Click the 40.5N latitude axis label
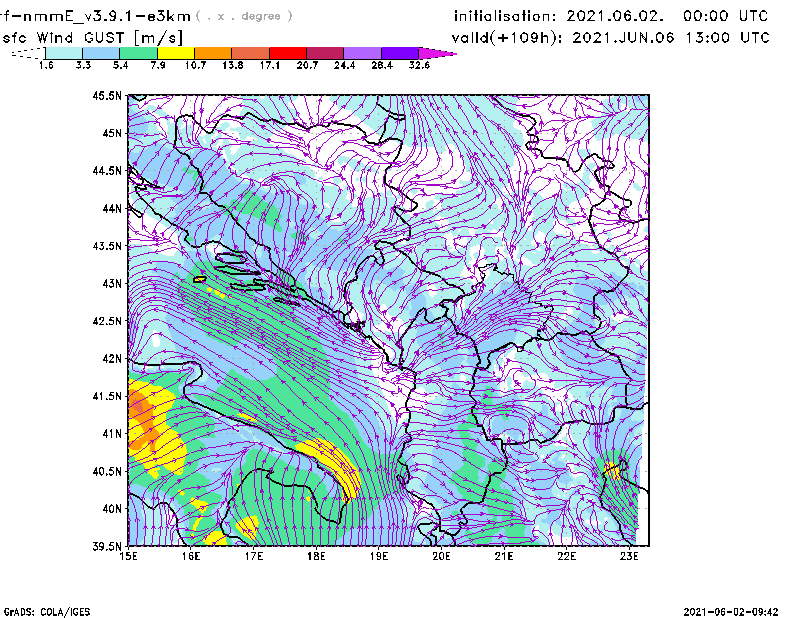 tap(107, 471)
